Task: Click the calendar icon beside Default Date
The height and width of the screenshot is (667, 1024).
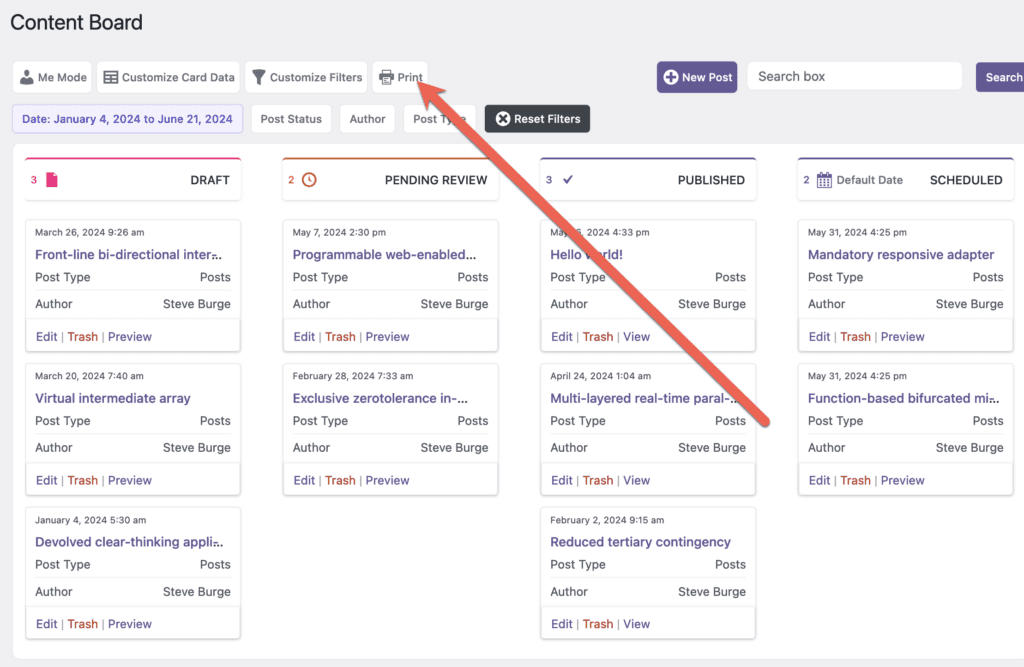Action: (822, 179)
